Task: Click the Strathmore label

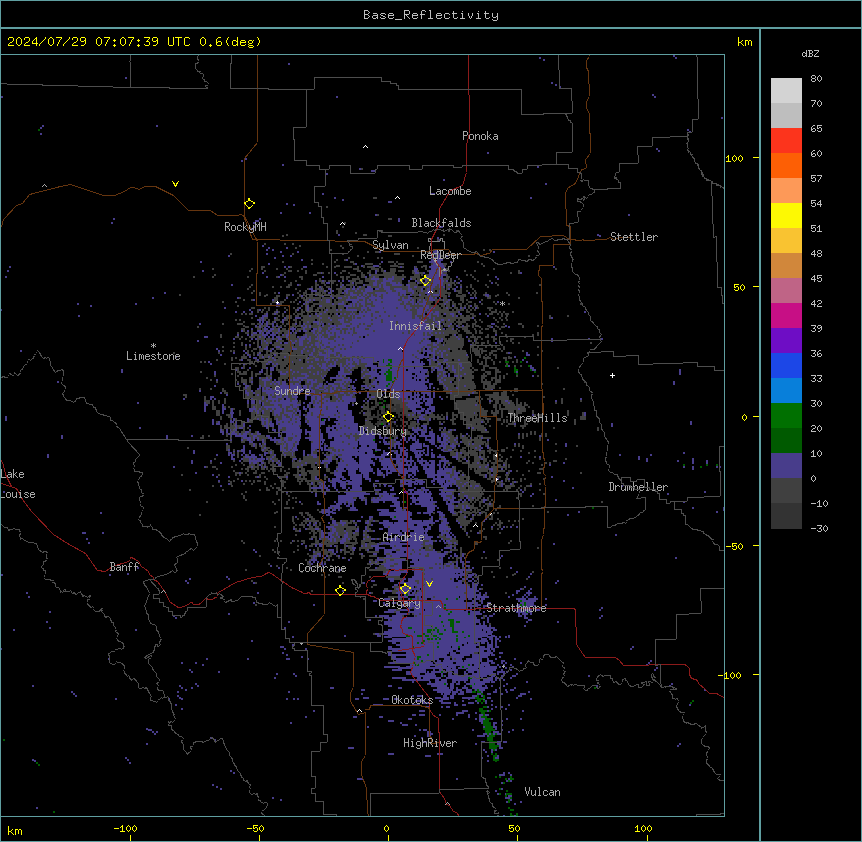Action: [x=516, y=608]
